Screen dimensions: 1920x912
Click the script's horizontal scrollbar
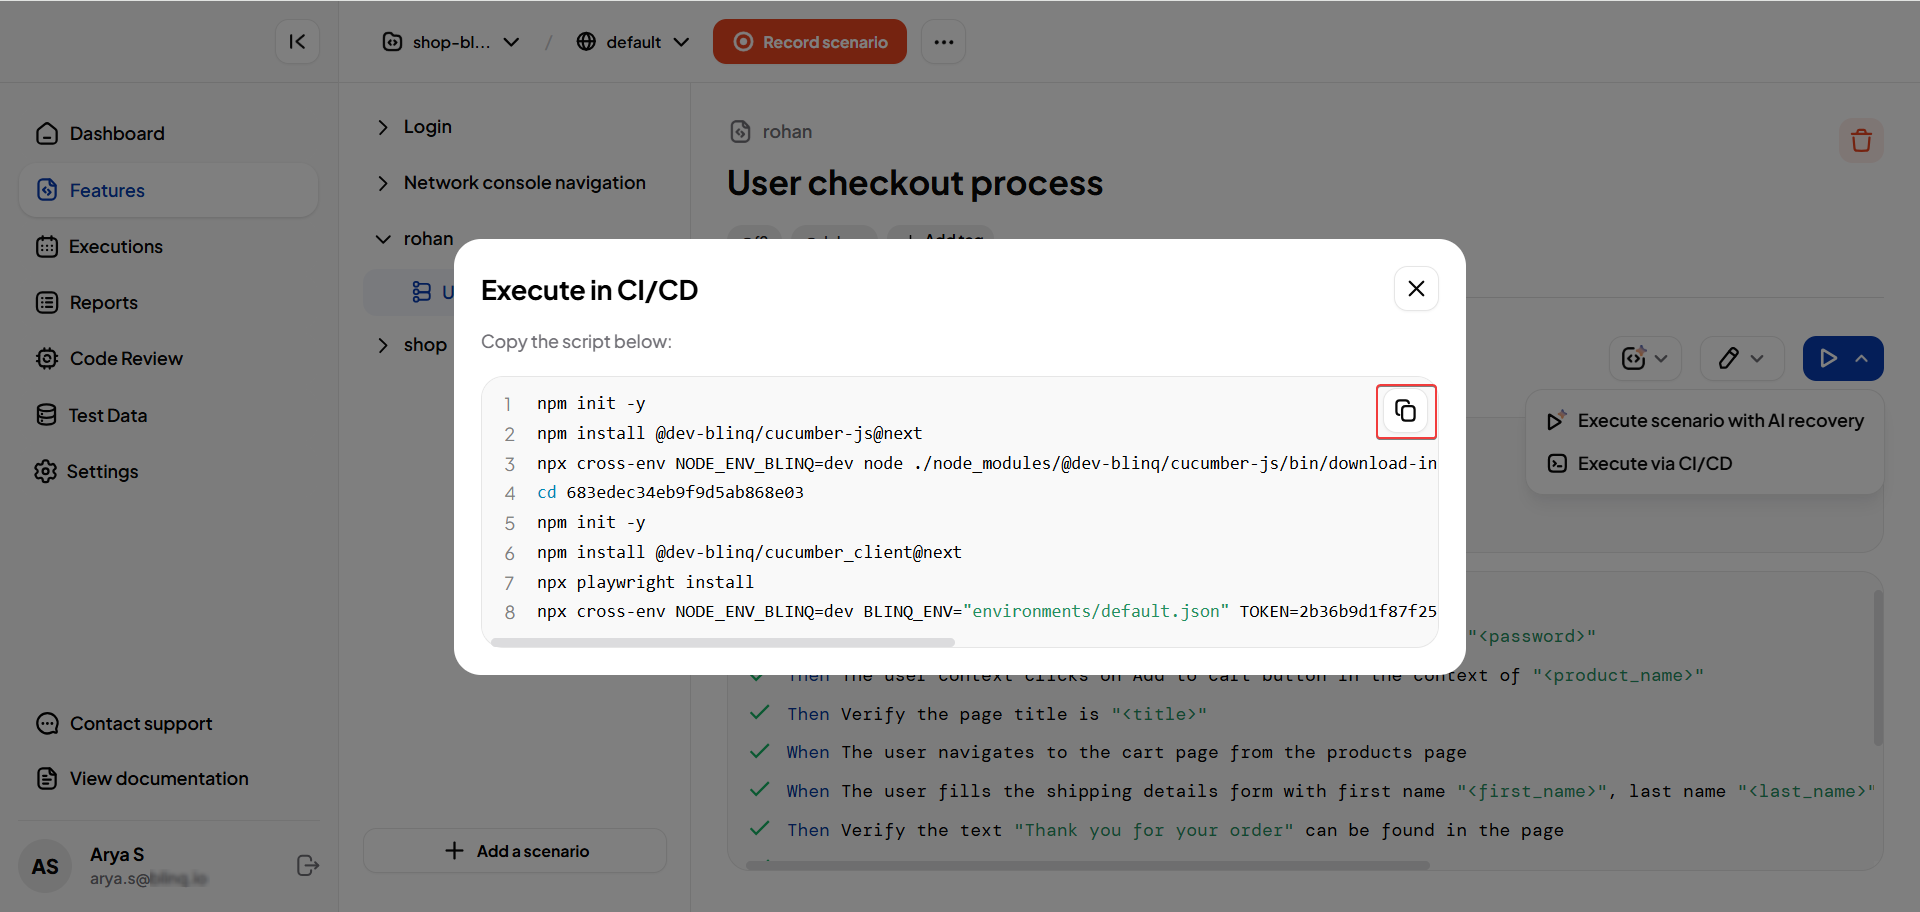pyautogui.click(x=722, y=642)
